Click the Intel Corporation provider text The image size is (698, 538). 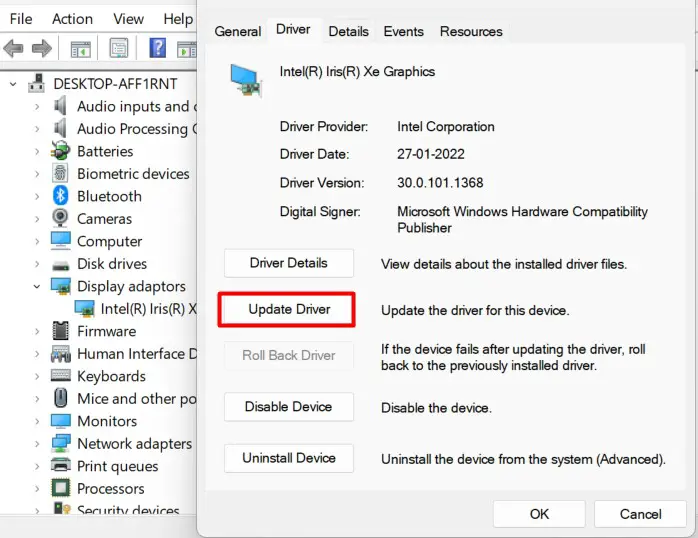coord(446,126)
